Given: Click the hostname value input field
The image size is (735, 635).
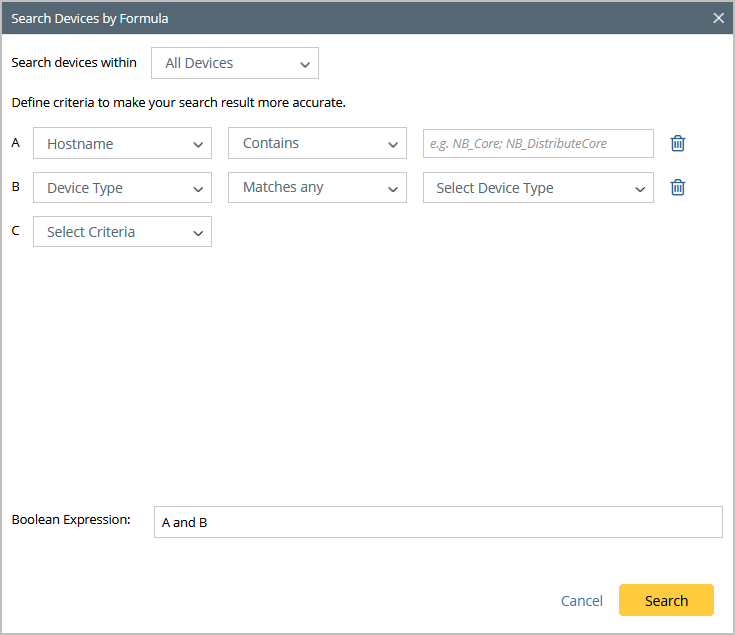Looking at the screenshot, I should tap(538, 143).
